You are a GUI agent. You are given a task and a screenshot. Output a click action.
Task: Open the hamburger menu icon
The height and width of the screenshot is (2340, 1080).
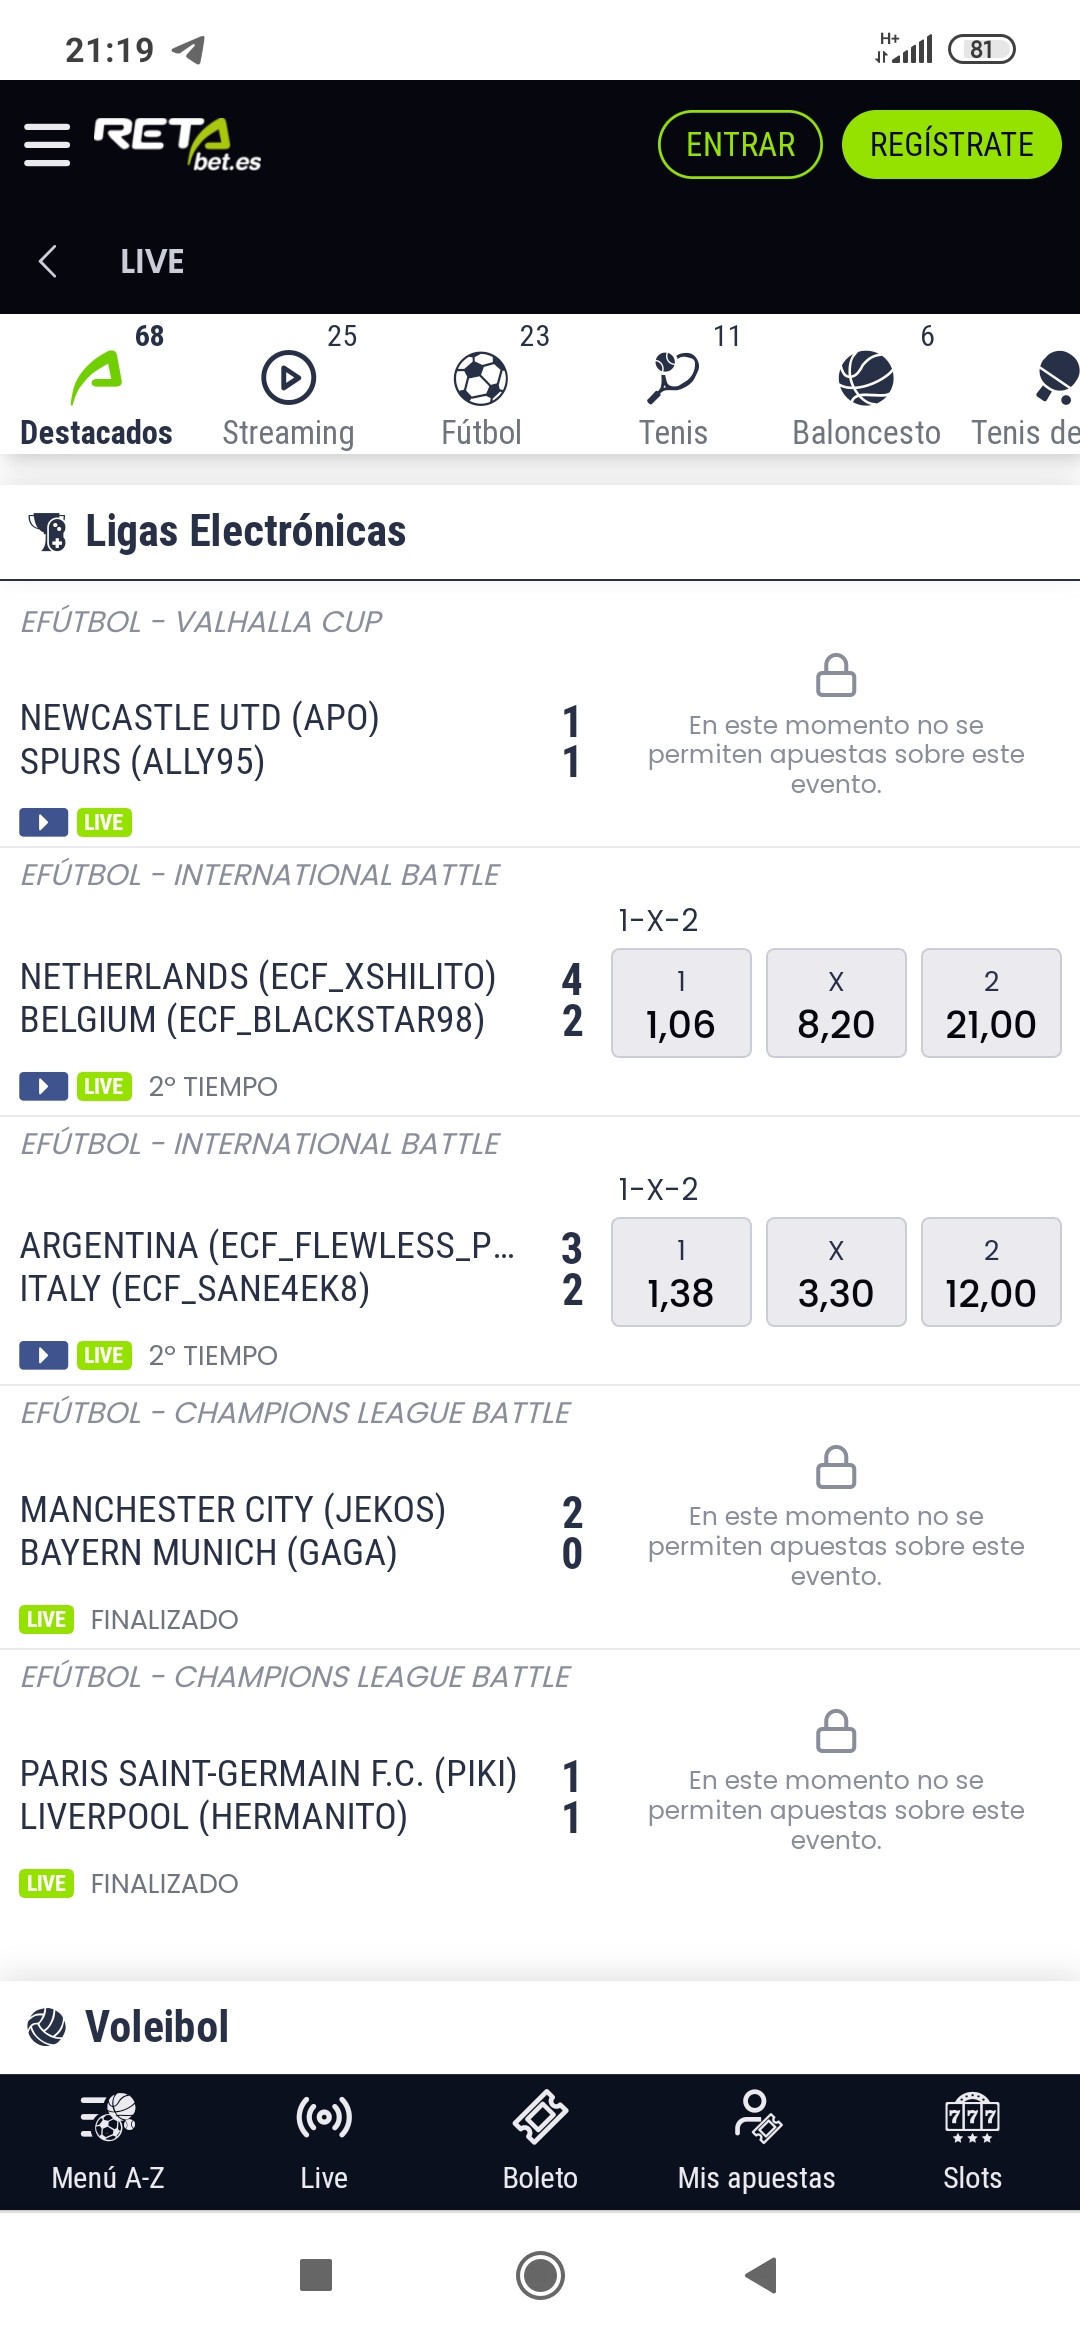47,145
